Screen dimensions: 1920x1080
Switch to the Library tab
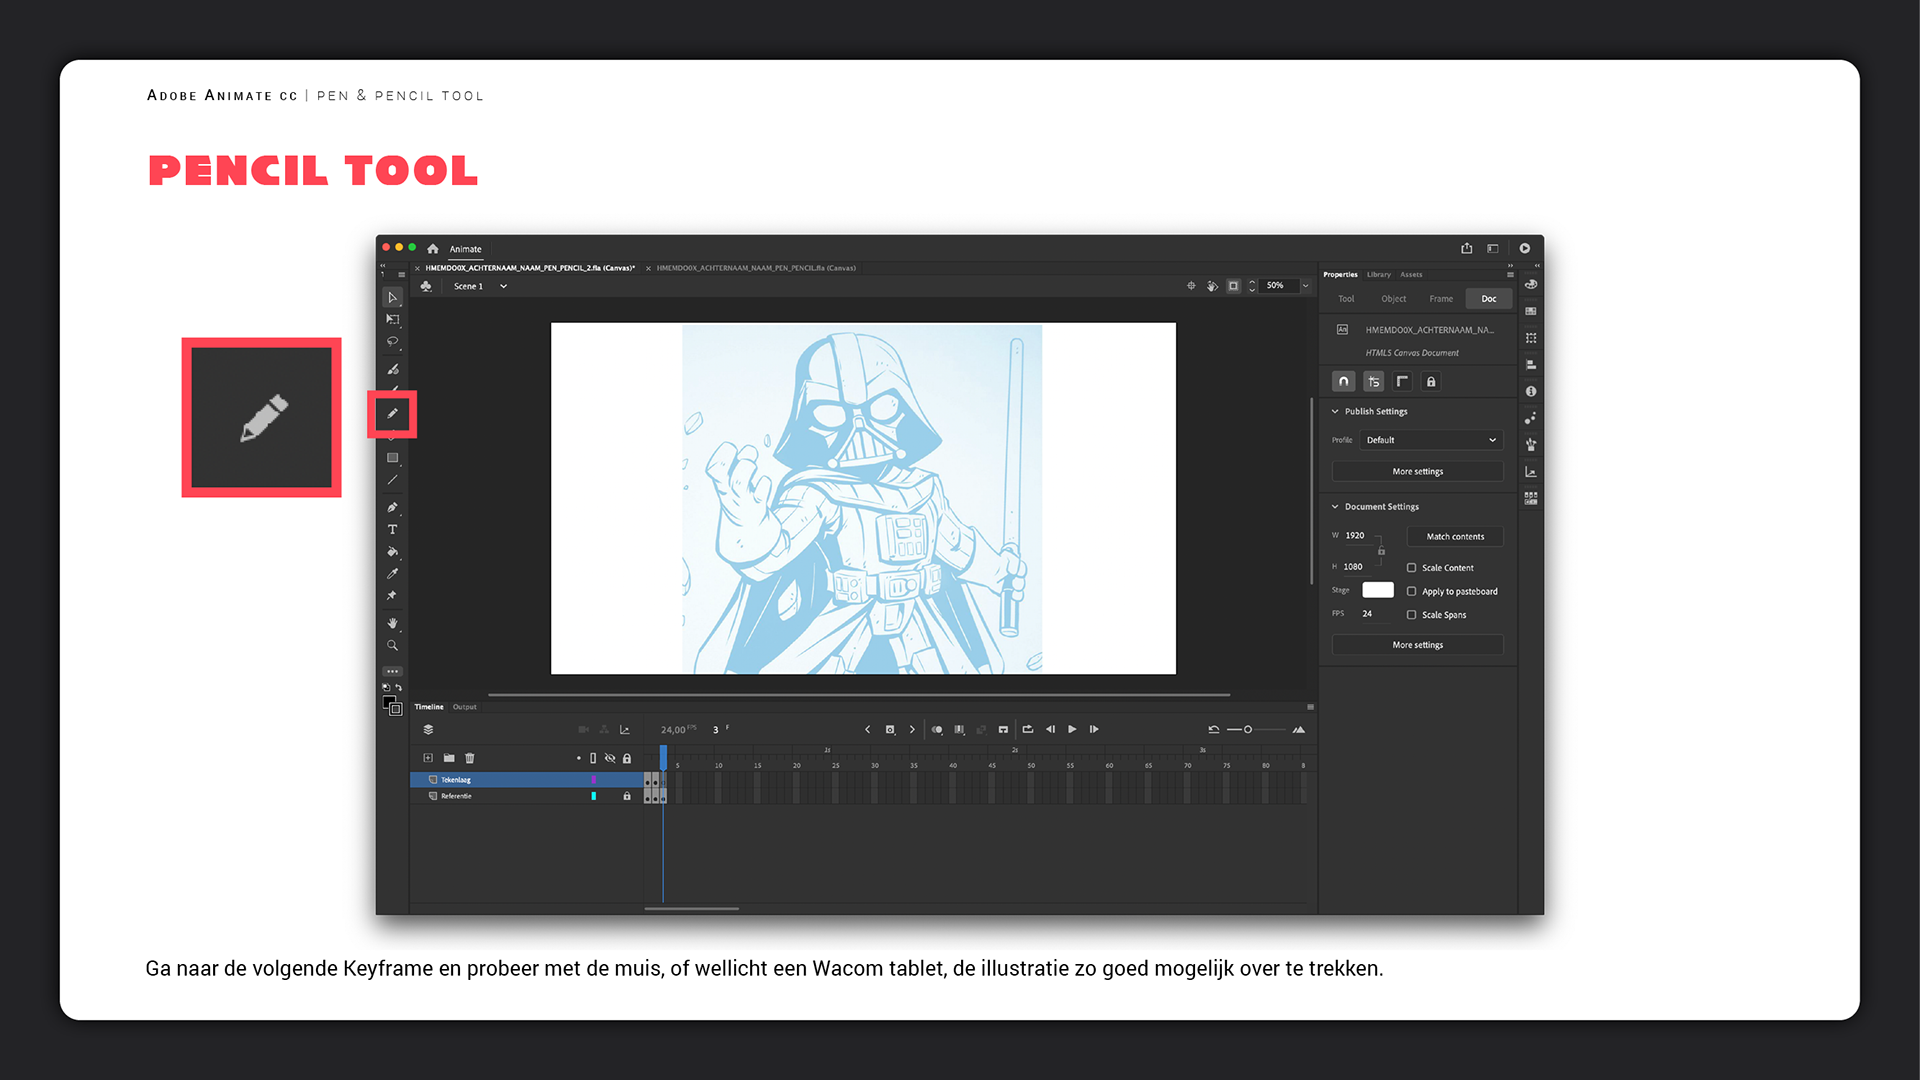pyautogui.click(x=1378, y=274)
